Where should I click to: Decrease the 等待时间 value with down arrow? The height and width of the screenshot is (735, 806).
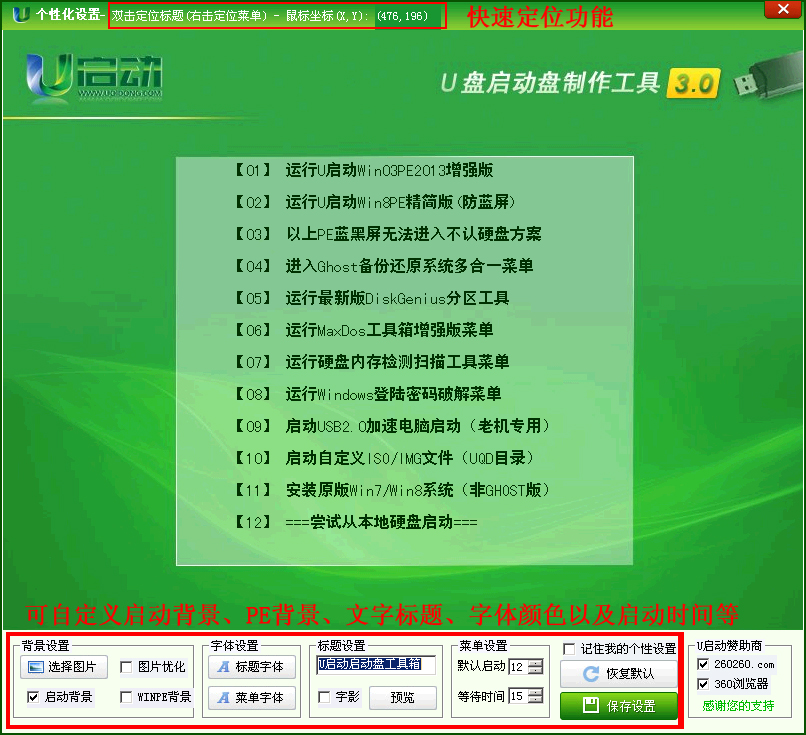coord(535,700)
